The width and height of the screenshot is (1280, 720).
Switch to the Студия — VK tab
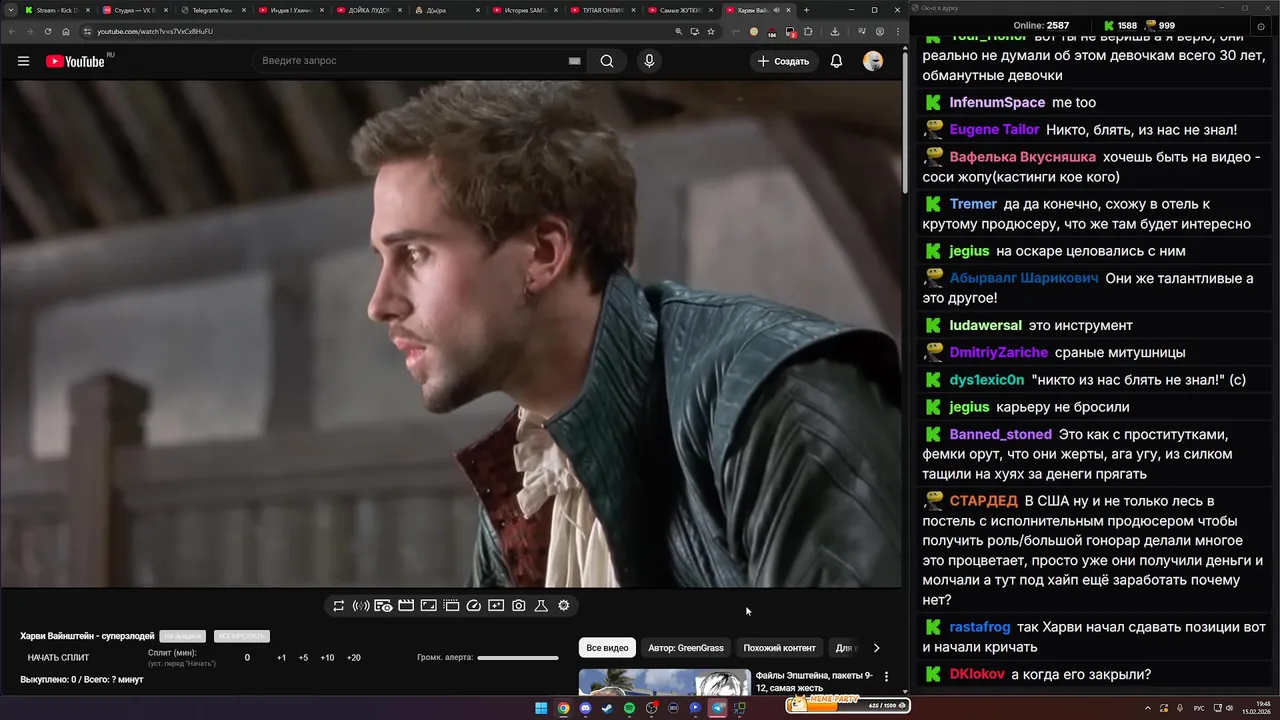tap(134, 10)
